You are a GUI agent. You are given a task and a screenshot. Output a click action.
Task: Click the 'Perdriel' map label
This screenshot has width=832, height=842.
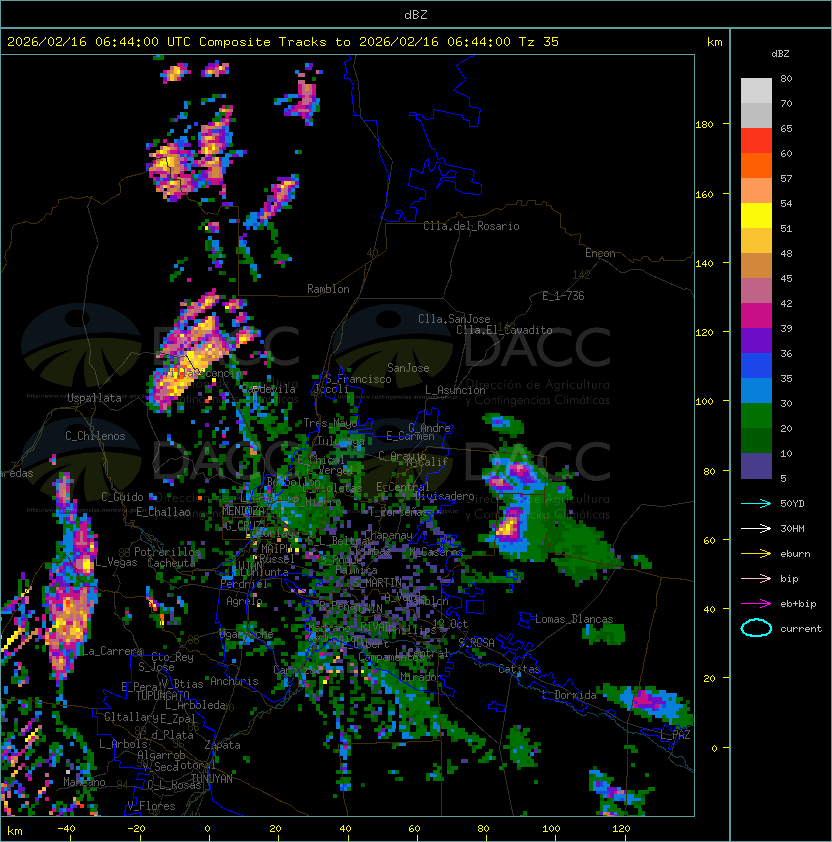(244, 584)
